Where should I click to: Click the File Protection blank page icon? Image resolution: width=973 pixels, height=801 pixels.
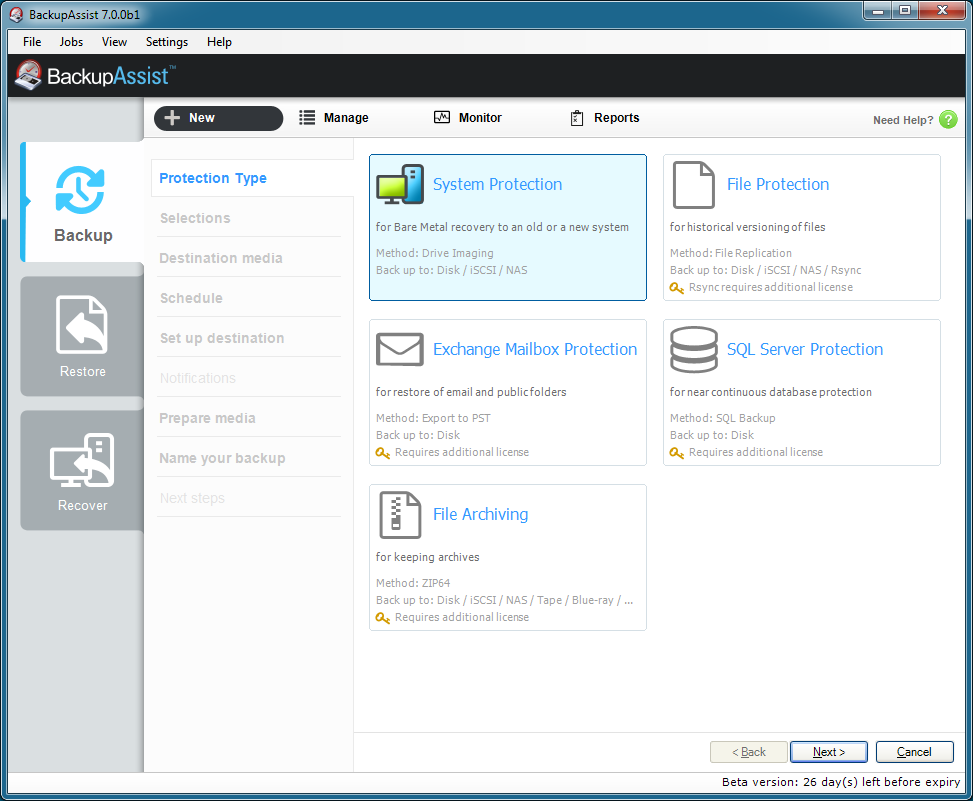[694, 185]
